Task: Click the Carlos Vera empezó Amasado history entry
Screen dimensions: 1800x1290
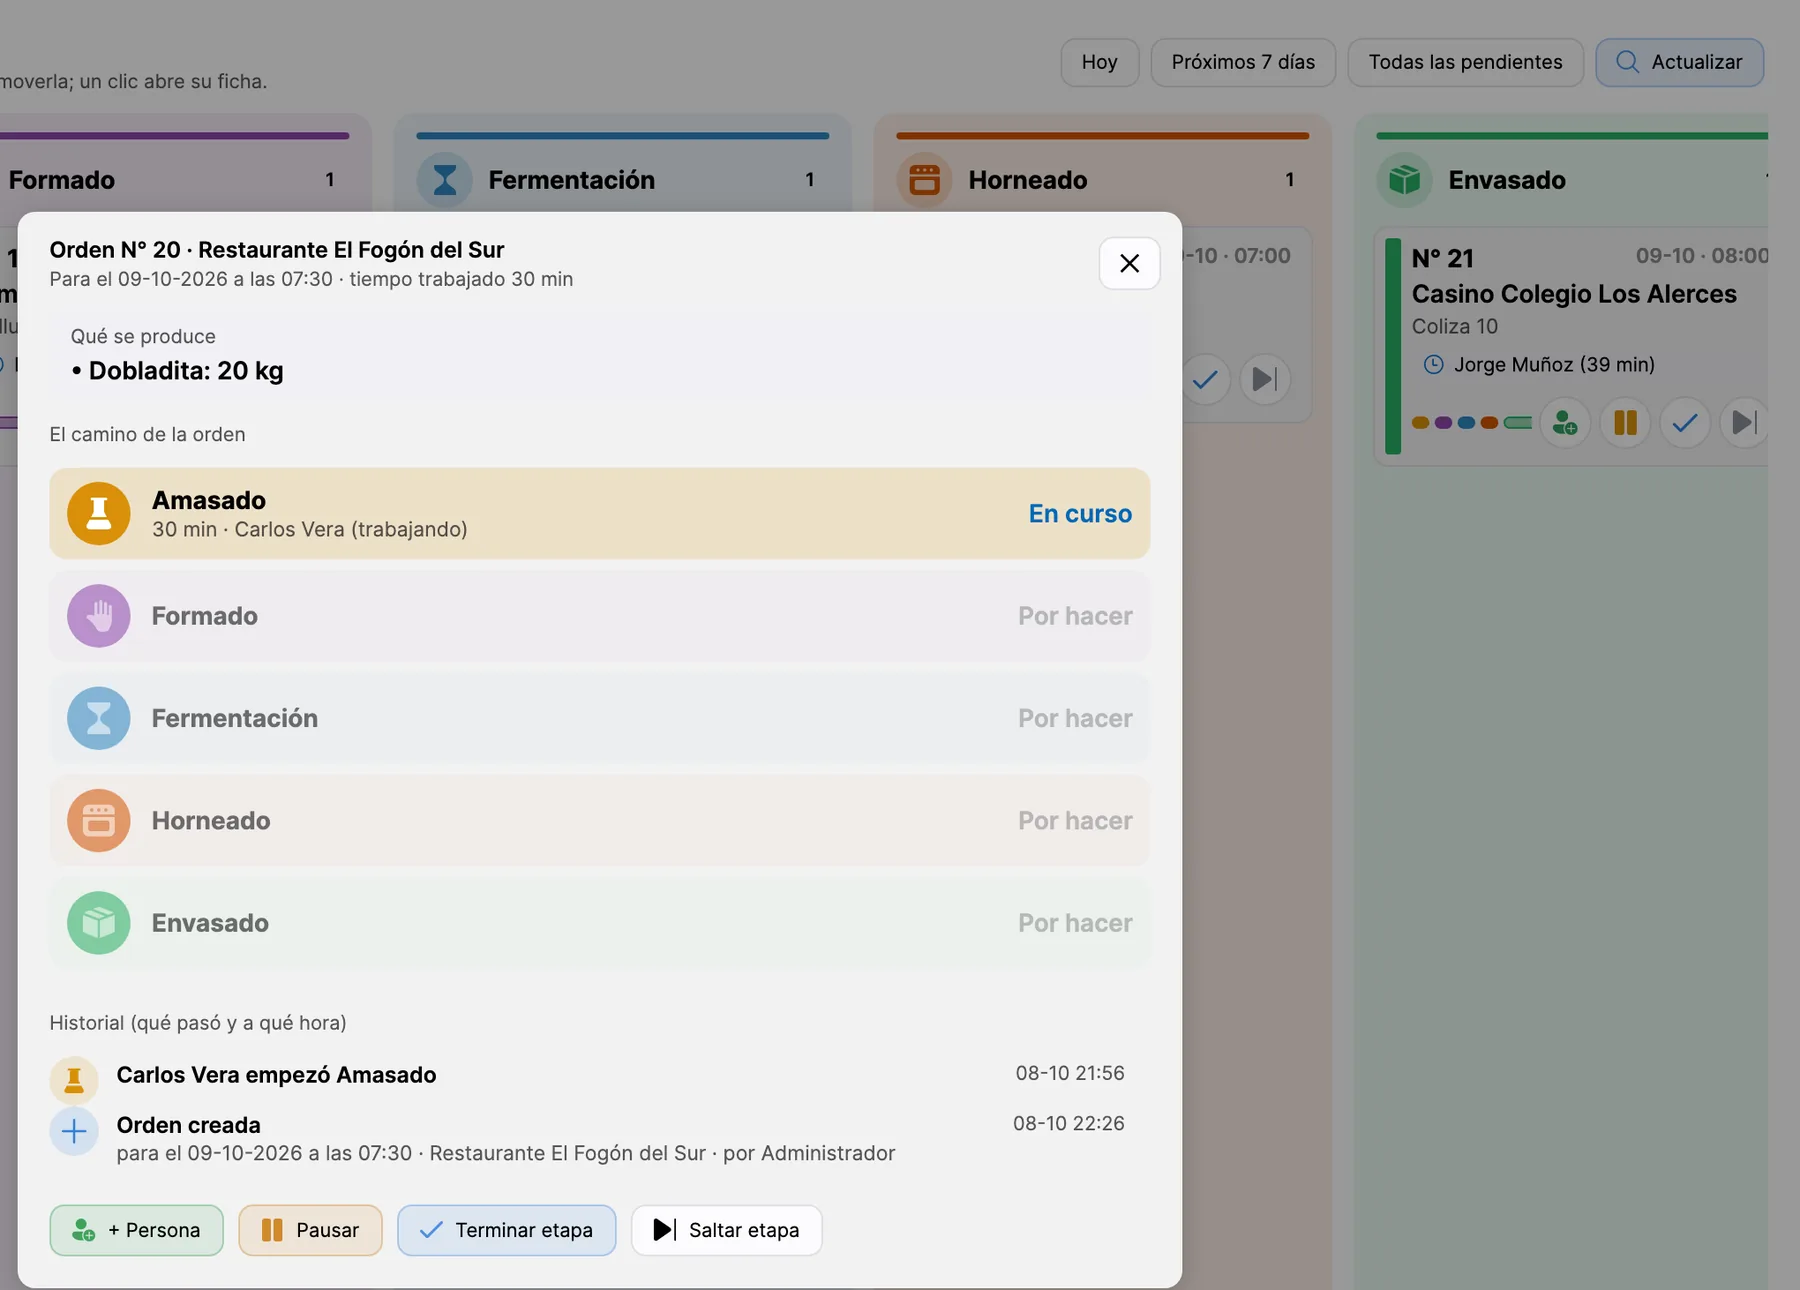Action: [277, 1075]
